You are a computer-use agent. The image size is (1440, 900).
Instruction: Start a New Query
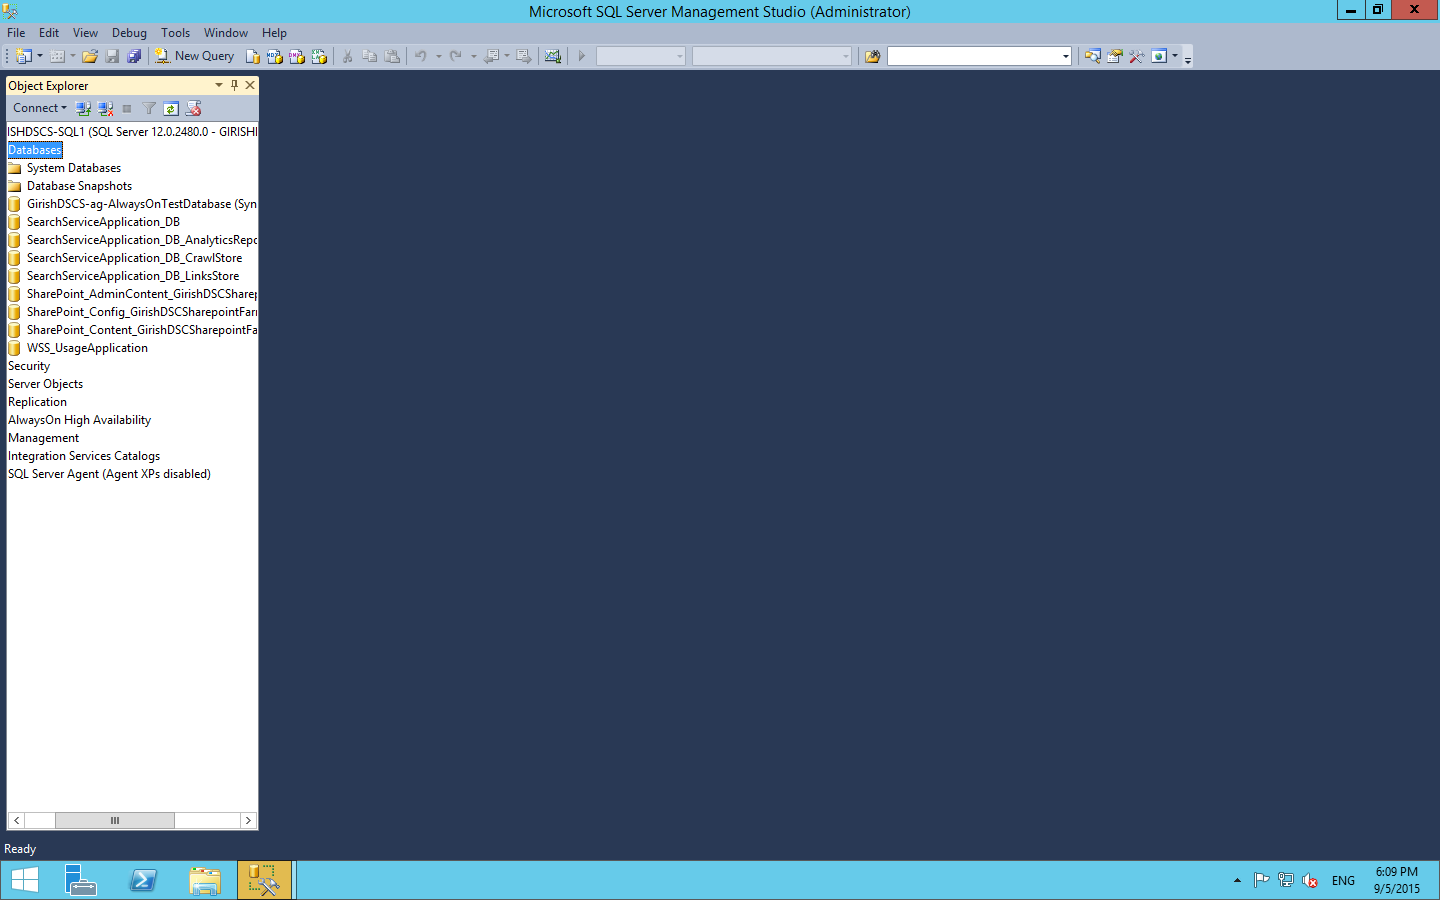[x=195, y=56]
